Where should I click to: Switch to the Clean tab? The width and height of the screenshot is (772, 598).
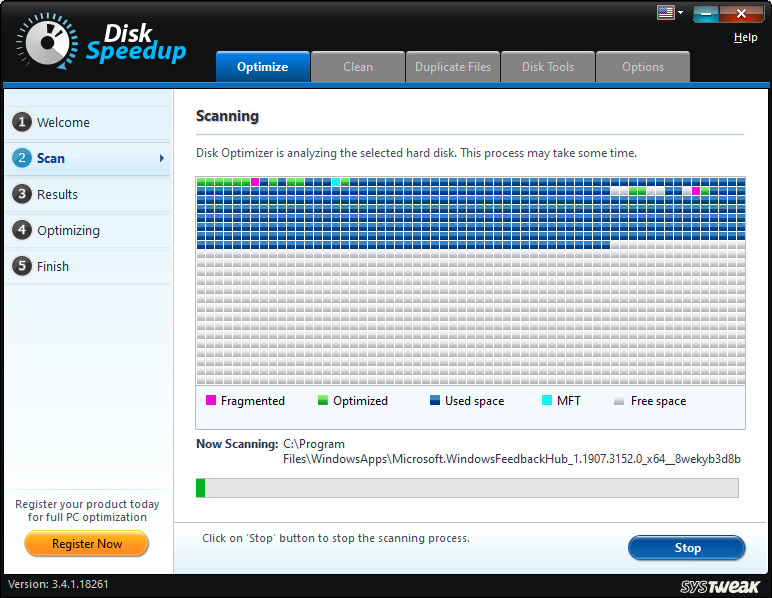point(358,67)
